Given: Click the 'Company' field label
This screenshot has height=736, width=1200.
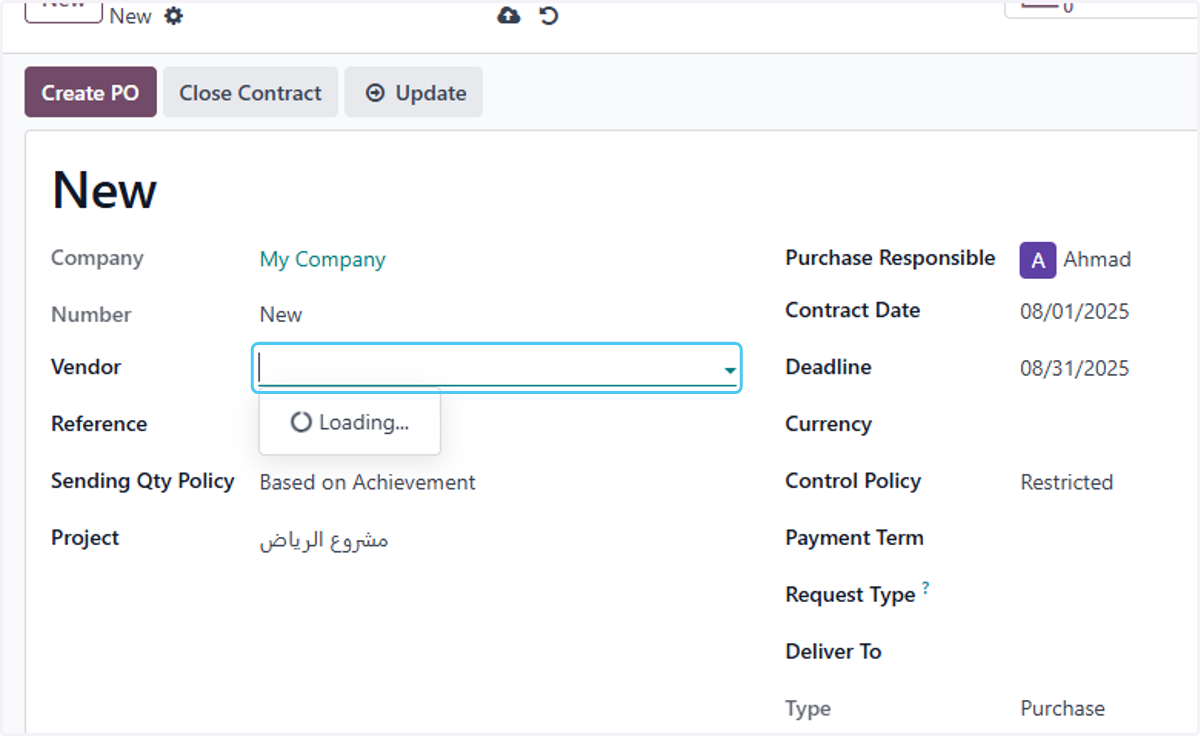Looking at the screenshot, I should (x=97, y=258).
